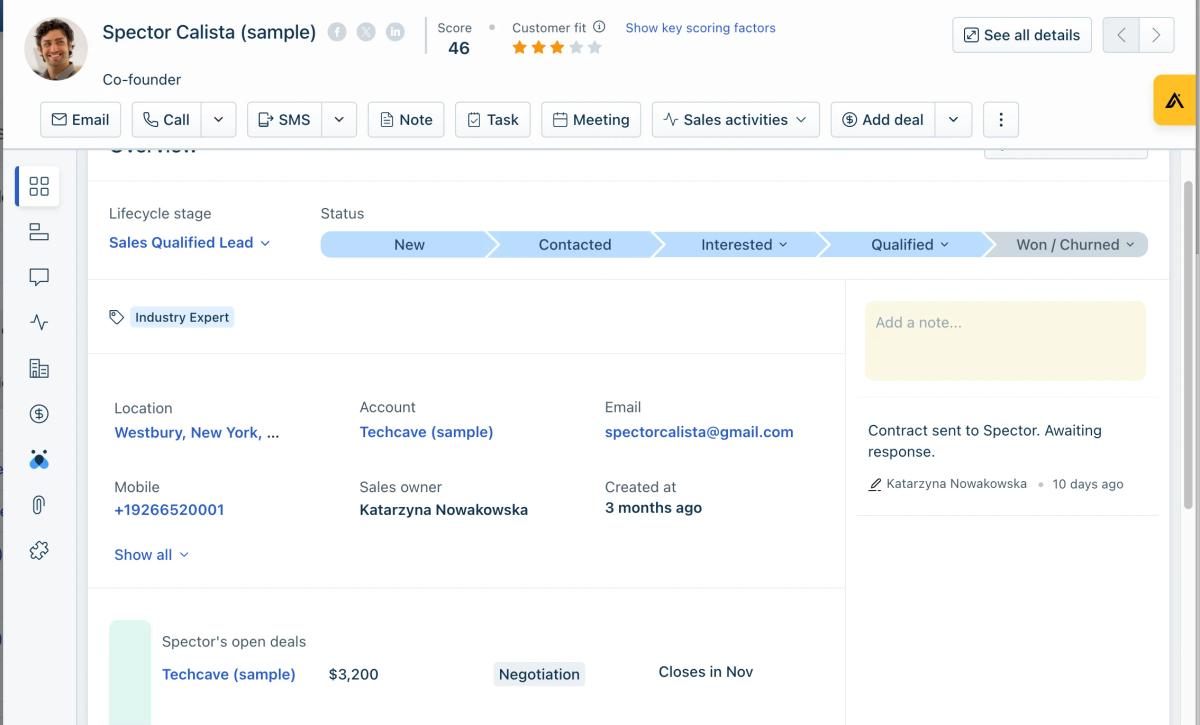Show key scoring factors
This screenshot has height=725, width=1200.
700,28
